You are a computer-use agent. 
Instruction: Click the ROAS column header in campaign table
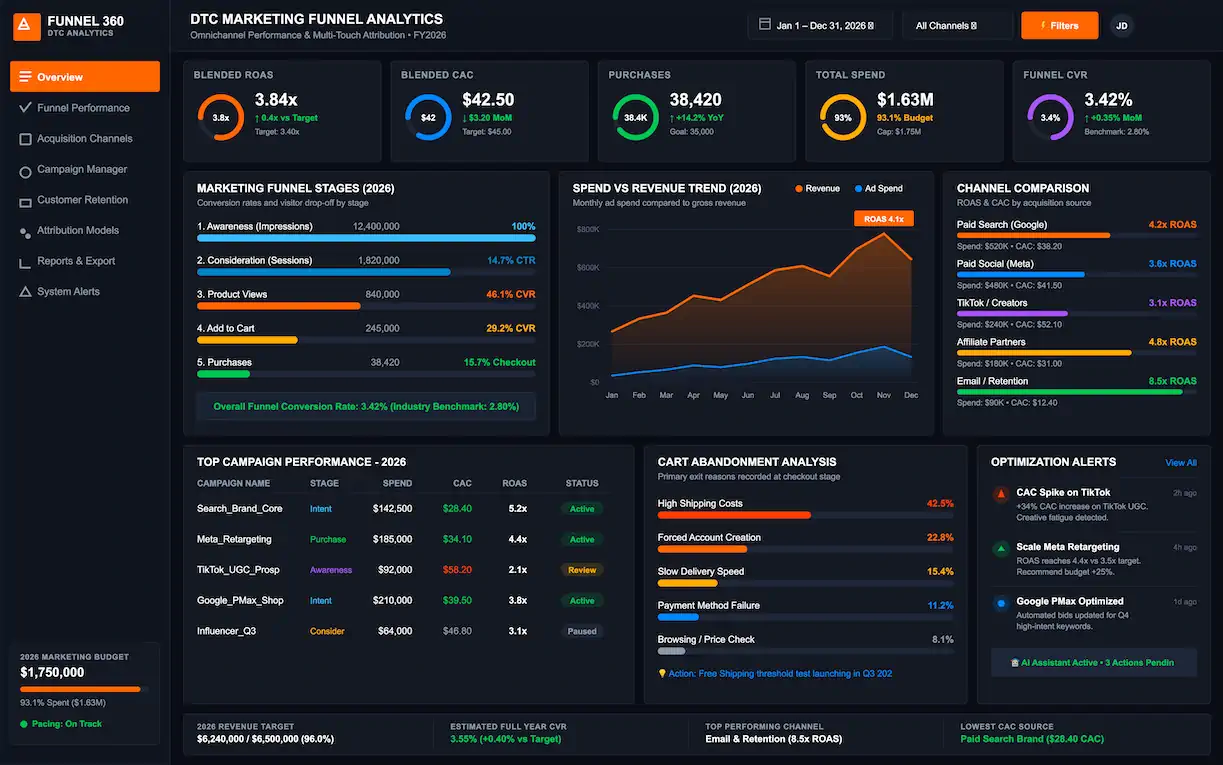[515, 484]
